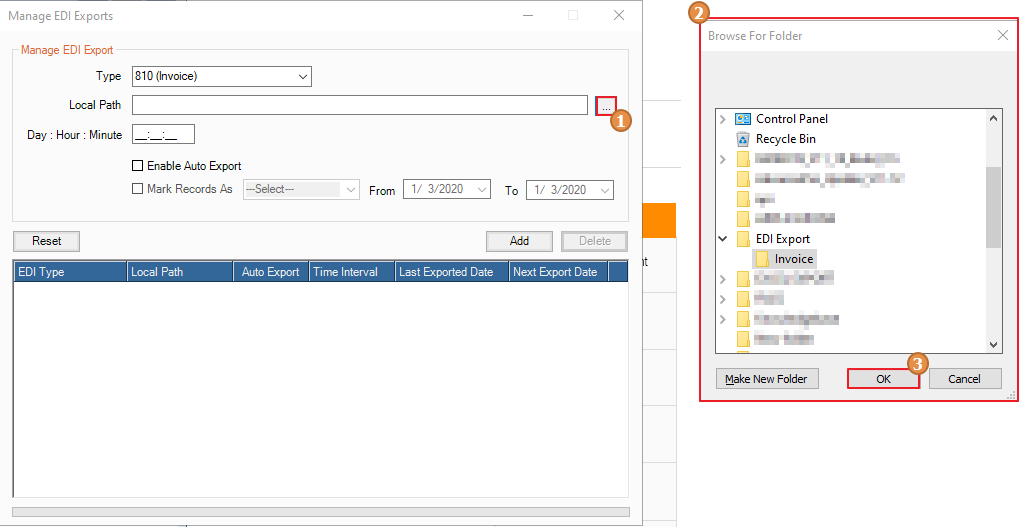The width and height of the screenshot is (1019, 527).
Task: Click the Day Hour Minute input field
Action: point(163,135)
